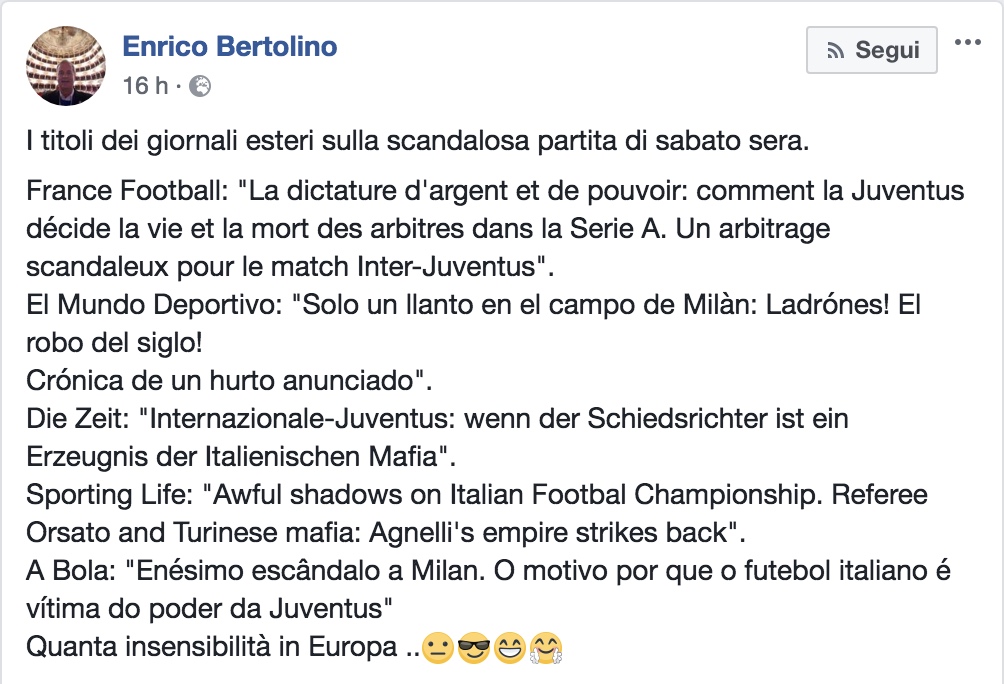
Task: Click the globe public privacy icon
Action: 200,87
